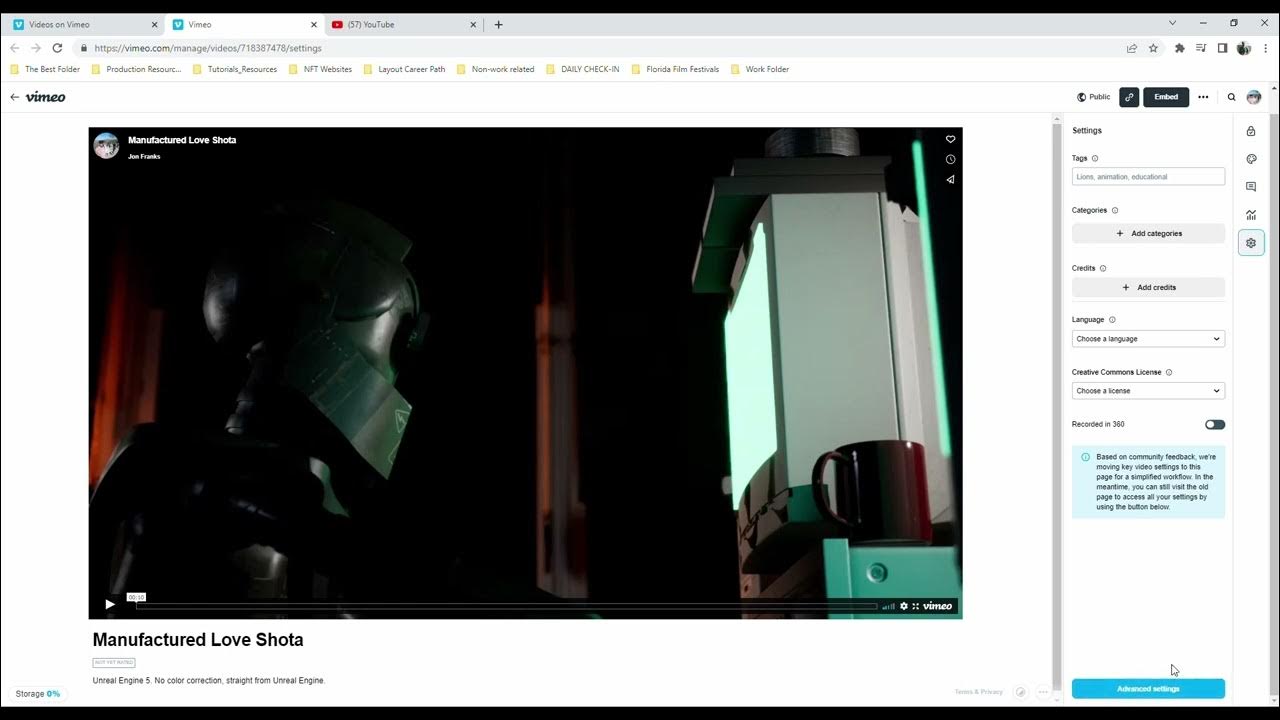Screen dimensions: 1280x720
Task: Open the Vimeo account avatar menu
Action: point(1254,97)
